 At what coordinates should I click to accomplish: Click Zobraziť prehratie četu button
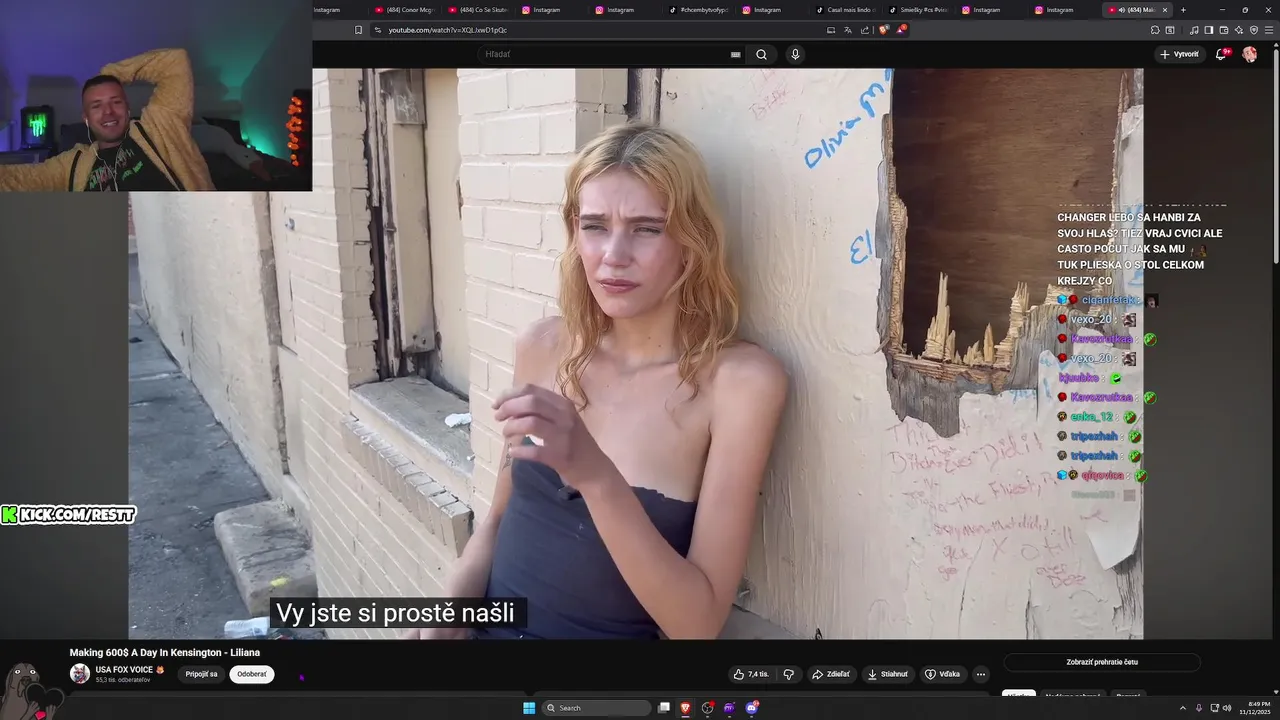(1102, 662)
